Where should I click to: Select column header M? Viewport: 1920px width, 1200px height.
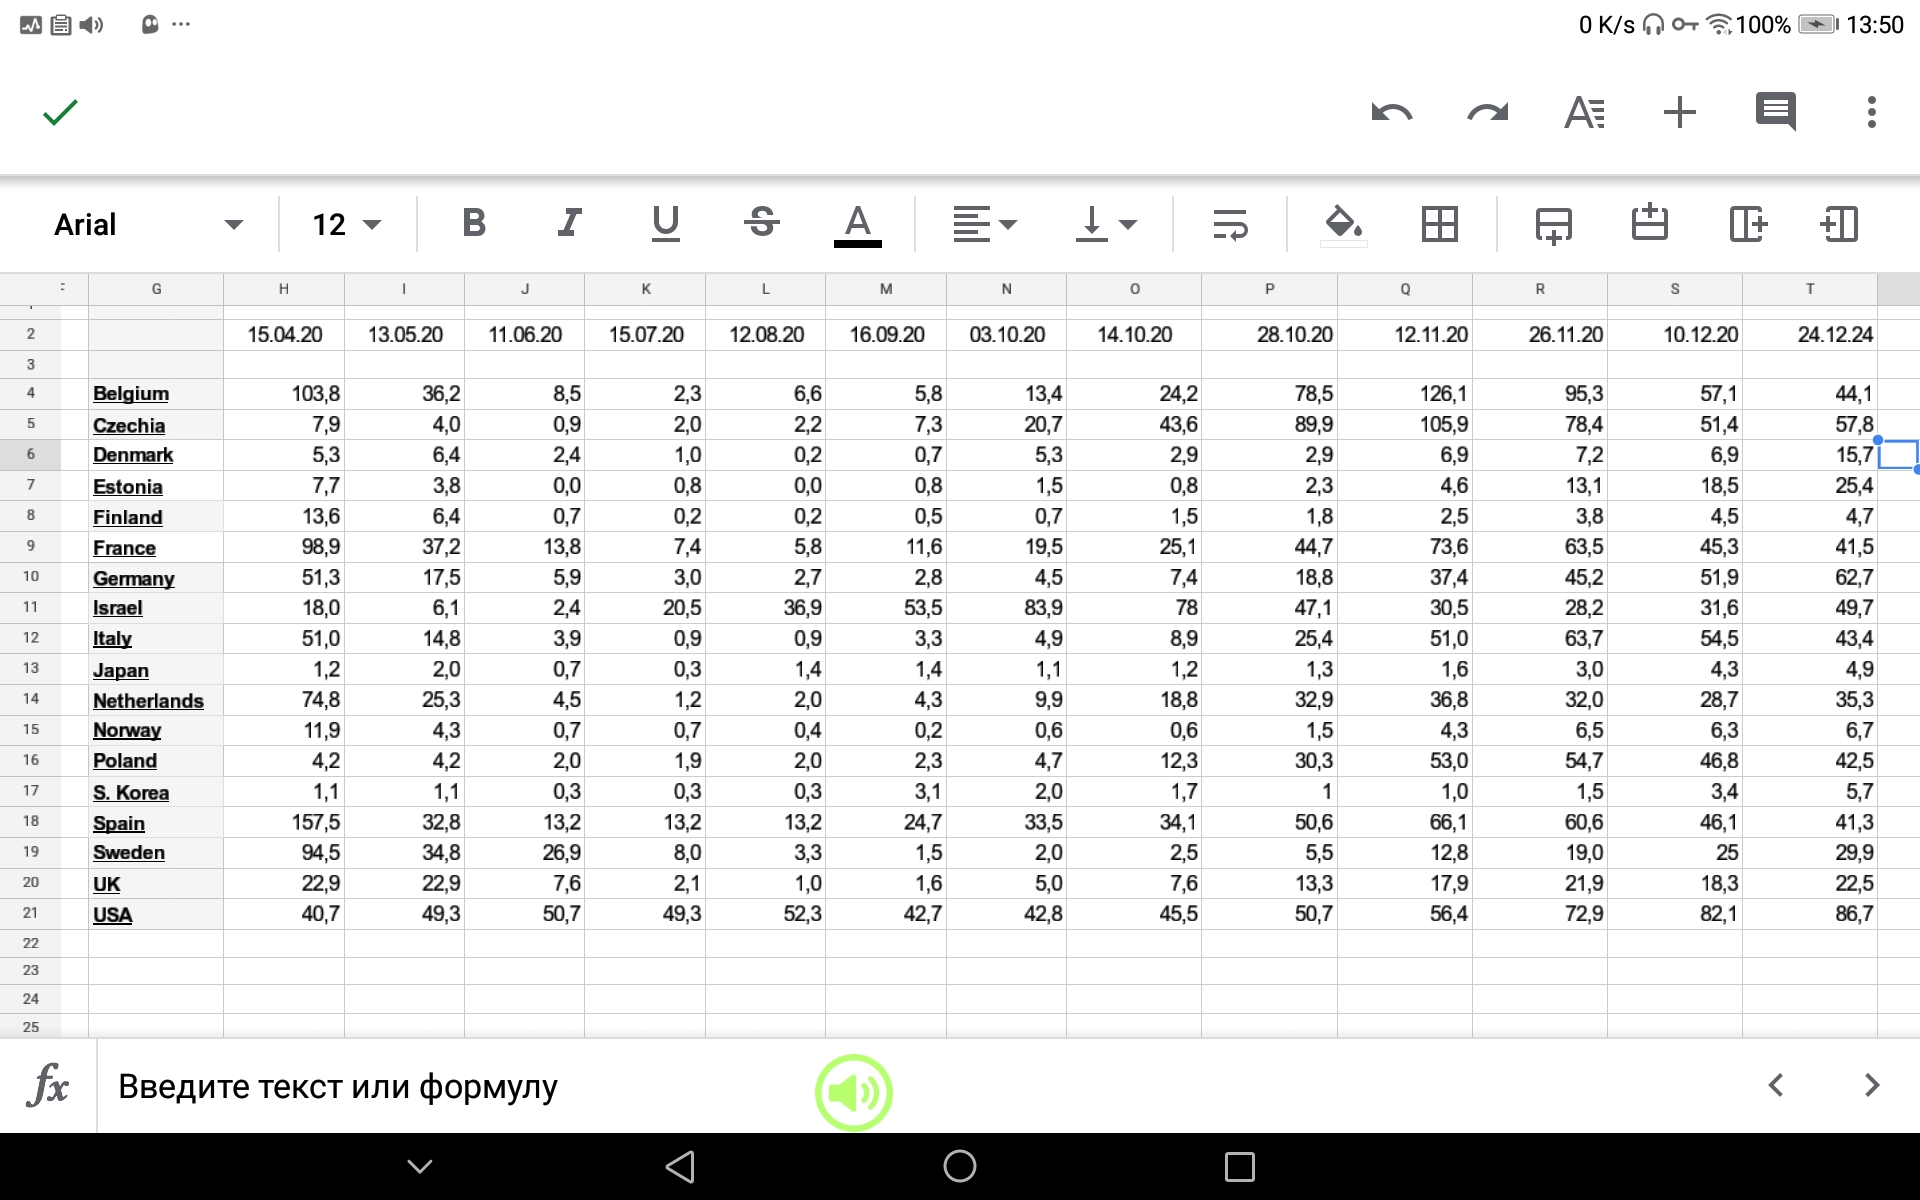[886, 289]
